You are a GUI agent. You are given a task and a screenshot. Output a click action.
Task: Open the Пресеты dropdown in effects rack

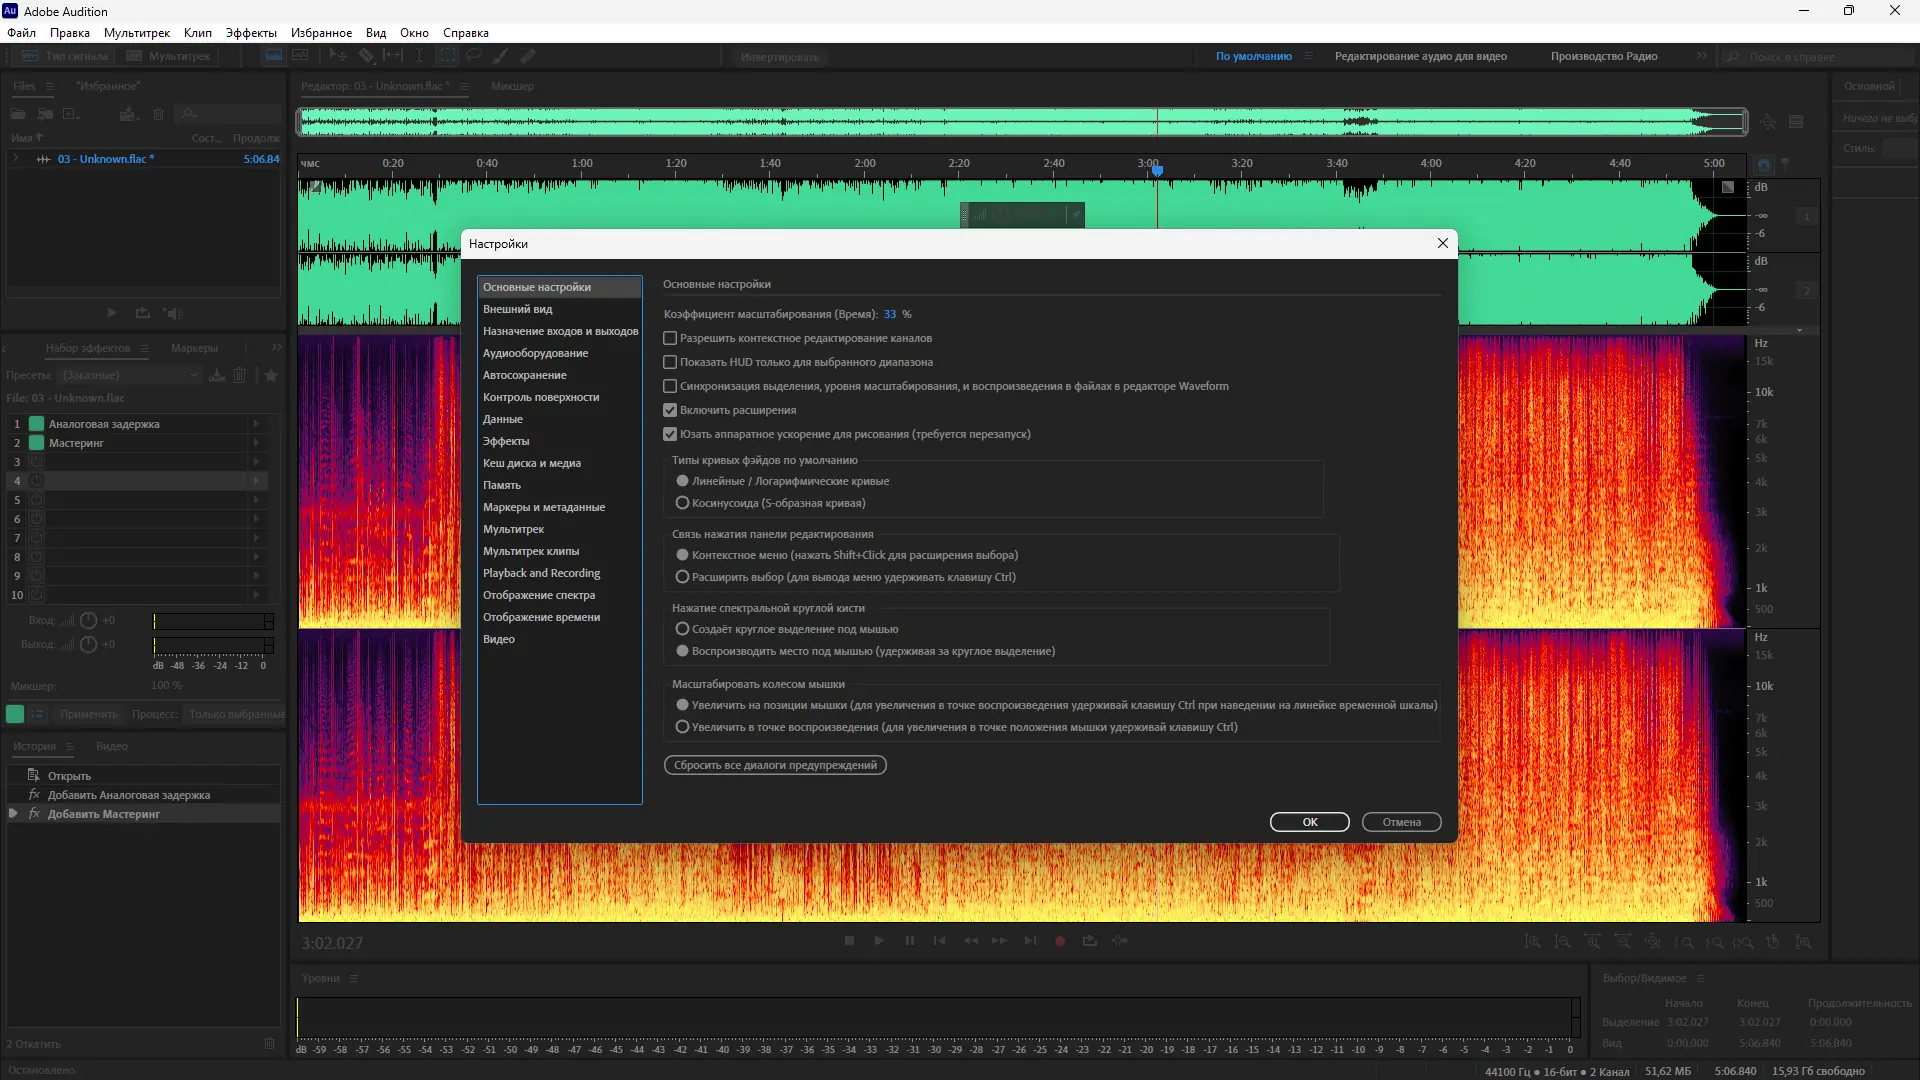tap(130, 375)
